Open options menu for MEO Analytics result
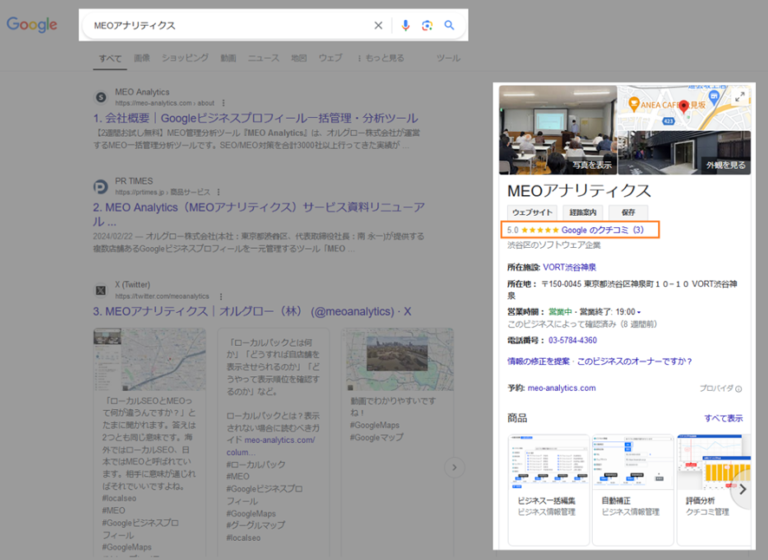 (223, 103)
